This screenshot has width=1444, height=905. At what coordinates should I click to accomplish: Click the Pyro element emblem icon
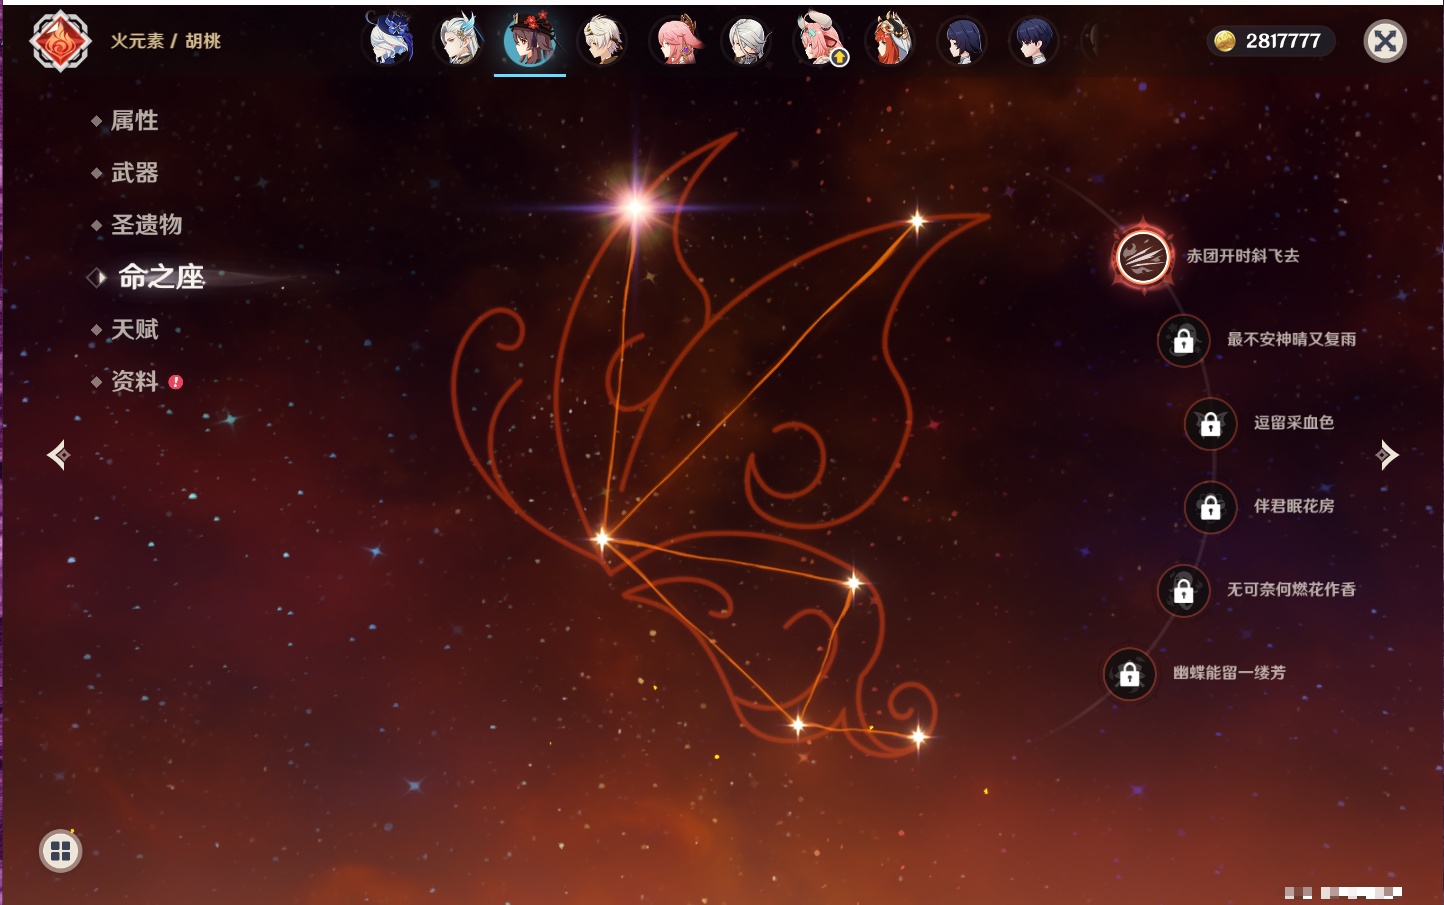[x=60, y=41]
